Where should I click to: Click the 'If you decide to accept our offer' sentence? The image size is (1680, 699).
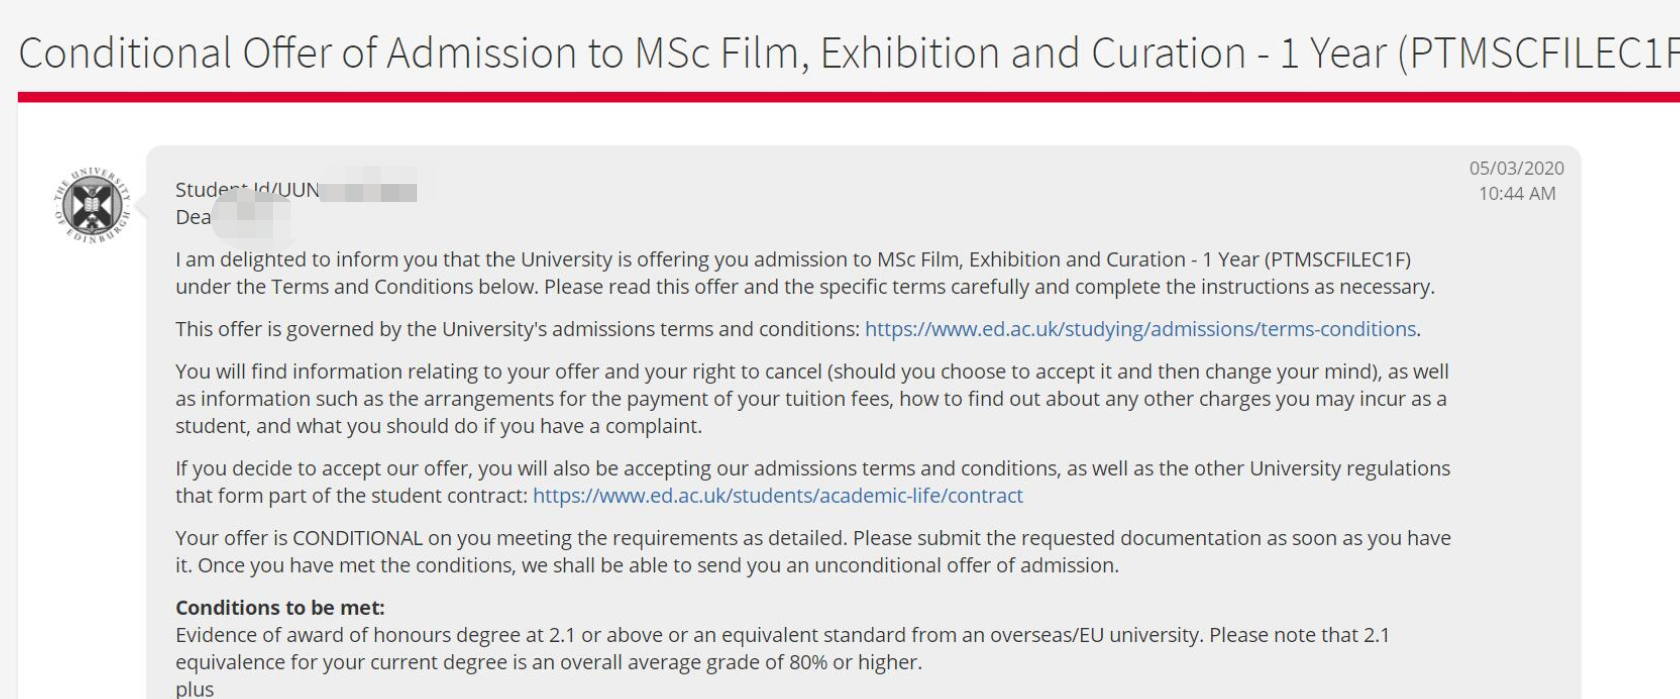coord(812,482)
